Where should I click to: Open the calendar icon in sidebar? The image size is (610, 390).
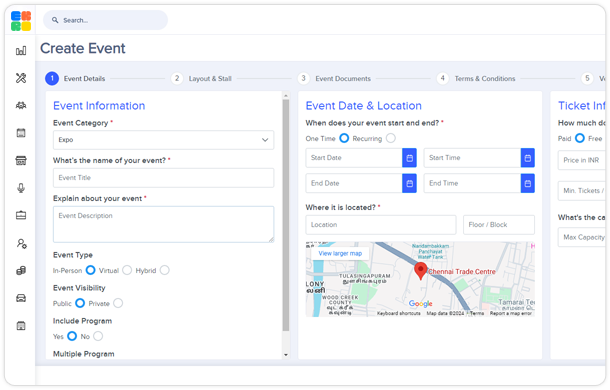coord(21,133)
